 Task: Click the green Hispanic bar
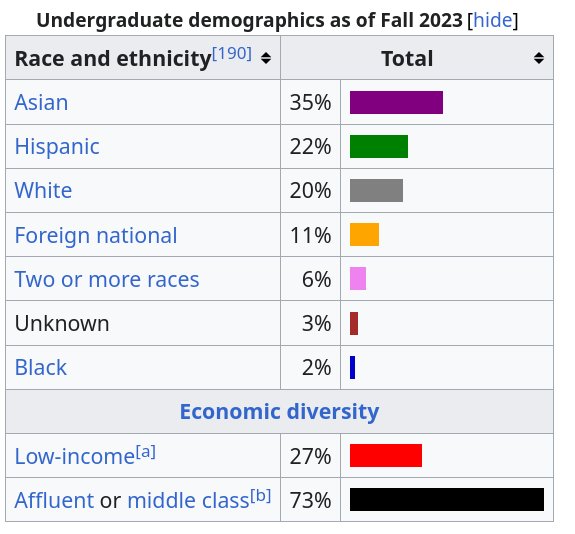(379, 146)
